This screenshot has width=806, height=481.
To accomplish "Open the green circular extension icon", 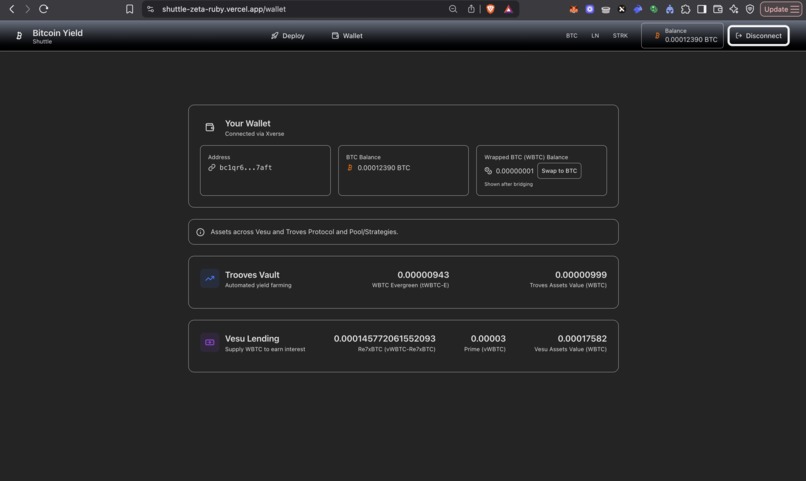I will 653,9.
